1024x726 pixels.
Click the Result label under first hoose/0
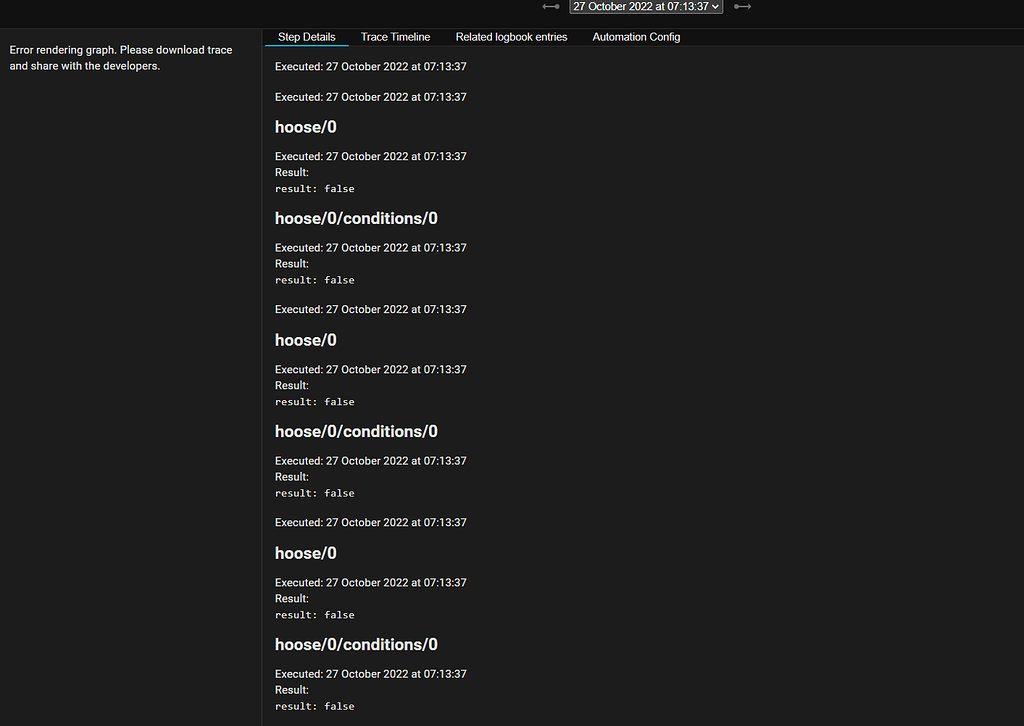(291, 172)
